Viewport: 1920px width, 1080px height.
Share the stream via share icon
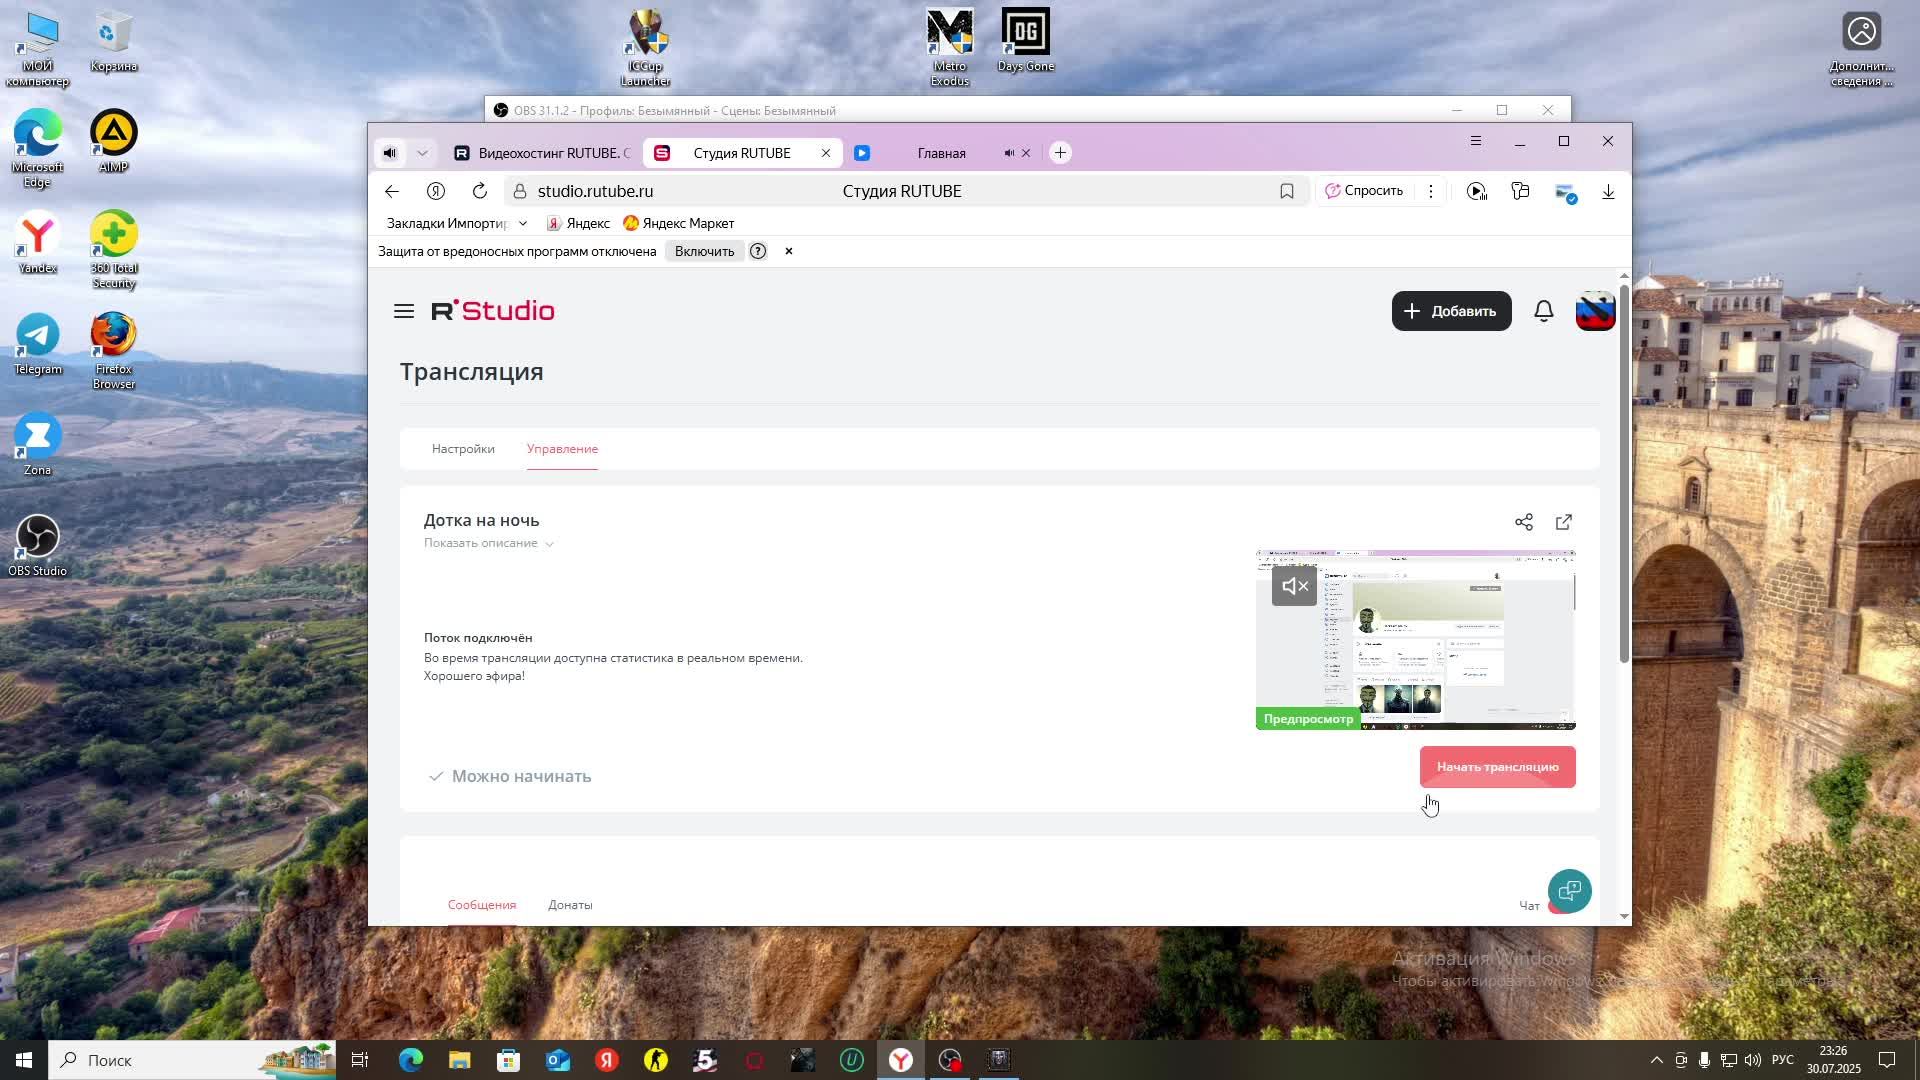tap(1524, 522)
